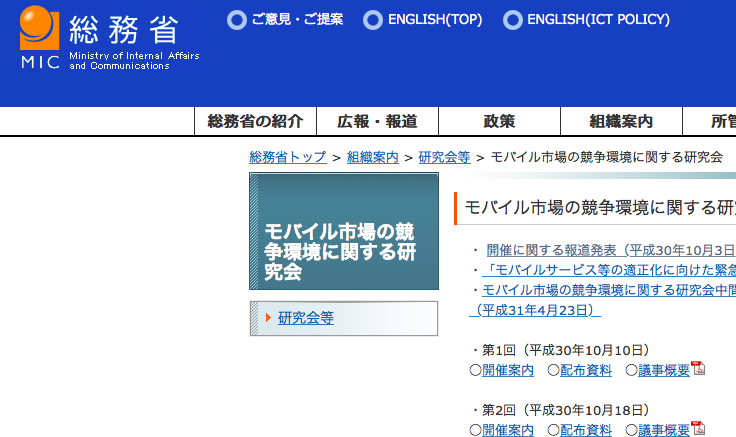Image resolution: width=736 pixels, height=437 pixels.
Task: Click circle icon beside ENGLISH(TOP)
Action: pyautogui.click(x=372, y=20)
